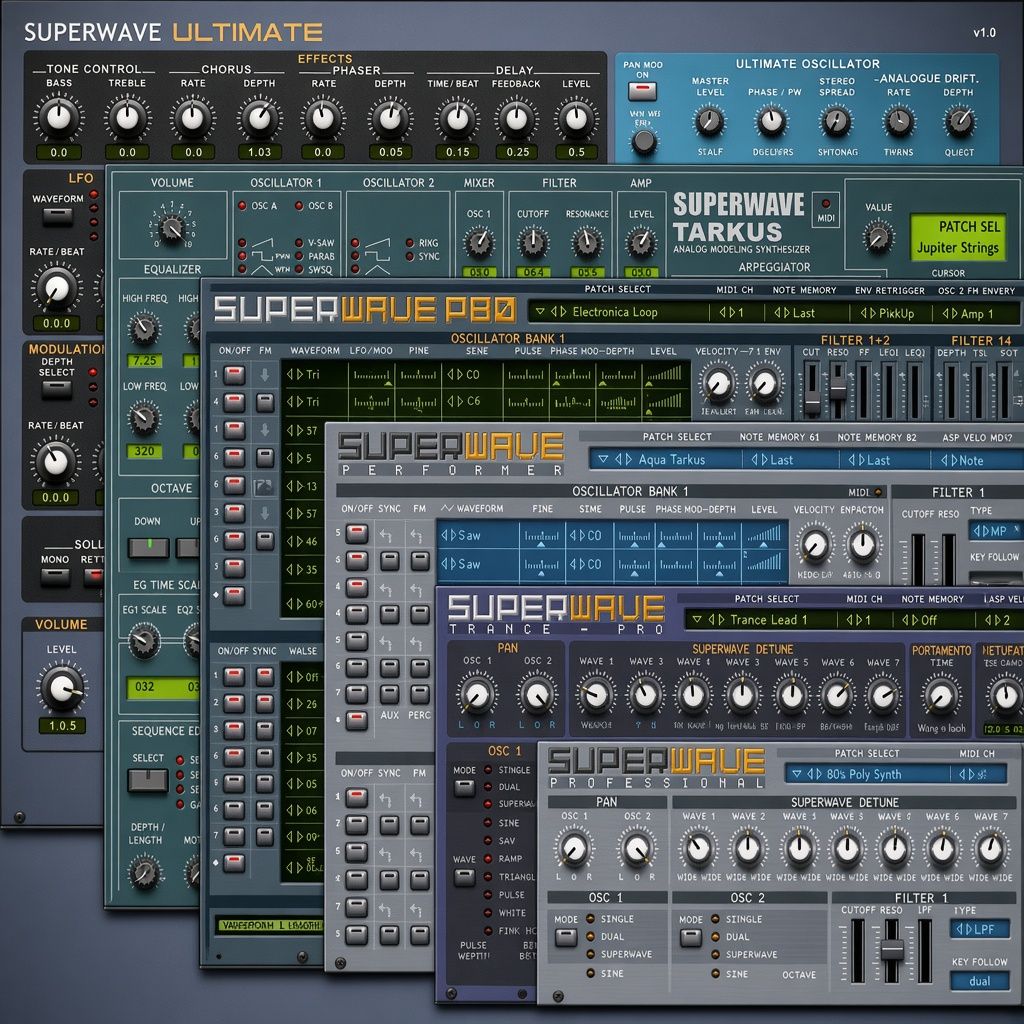Open the Trance Lead 1 patch dropdown
The width and height of the screenshot is (1024, 1024).
(760, 620)
